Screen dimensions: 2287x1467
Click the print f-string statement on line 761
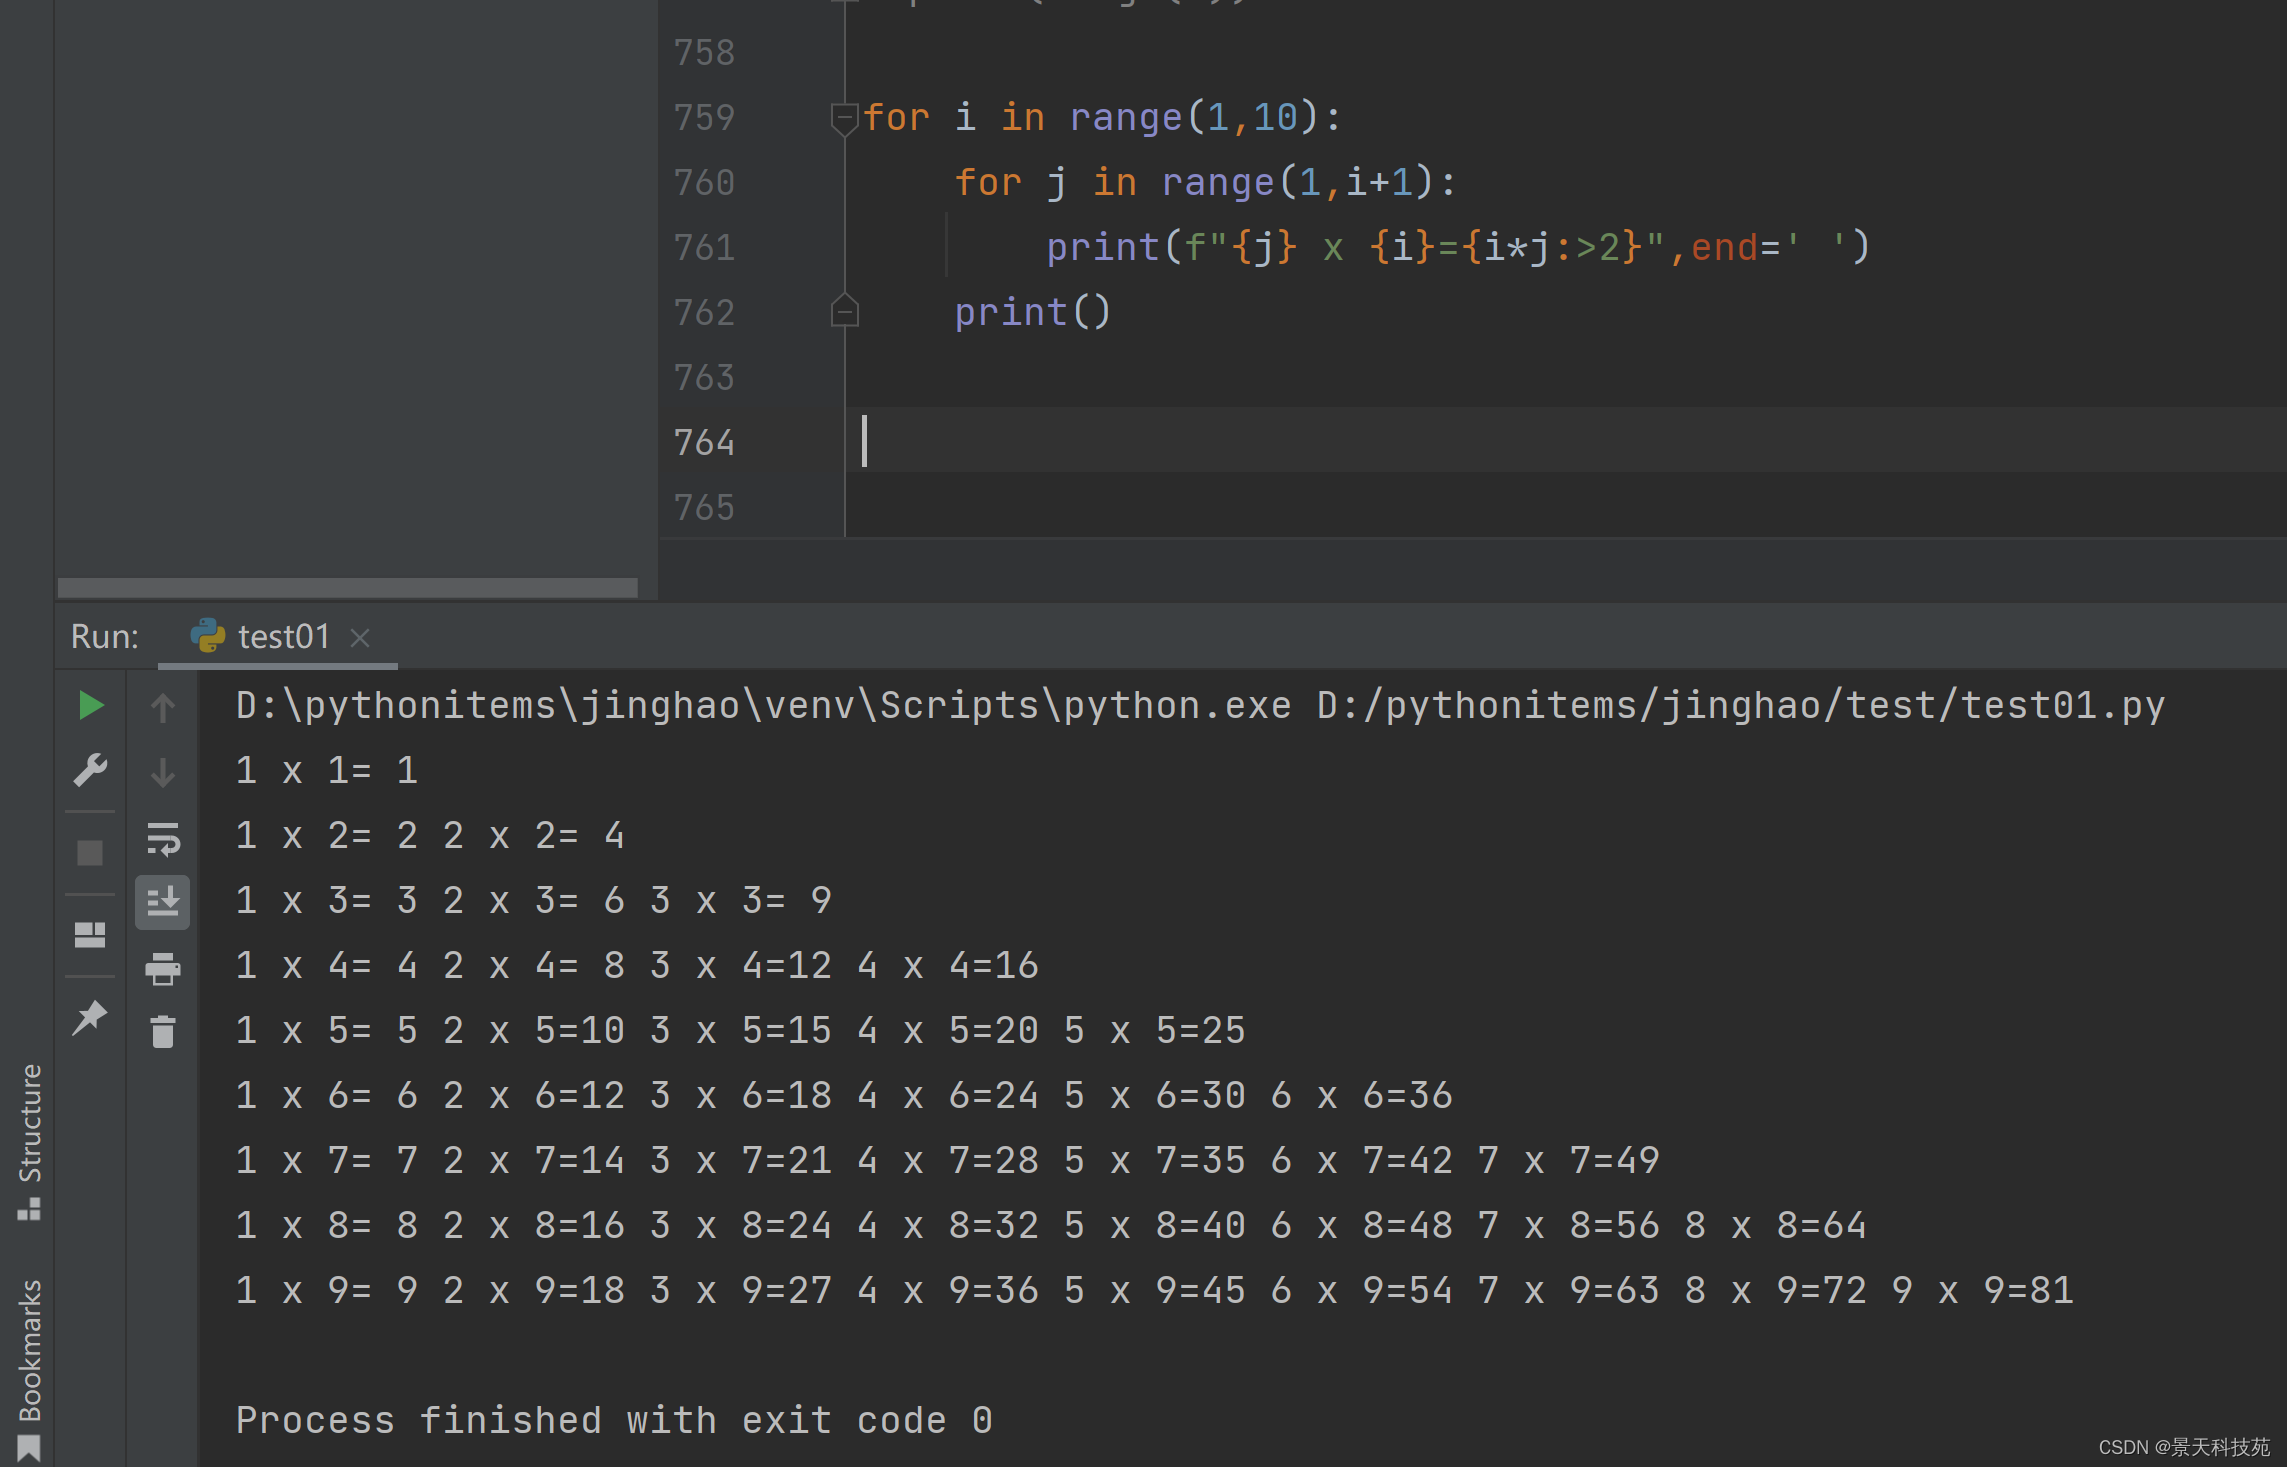point(1458,247)
